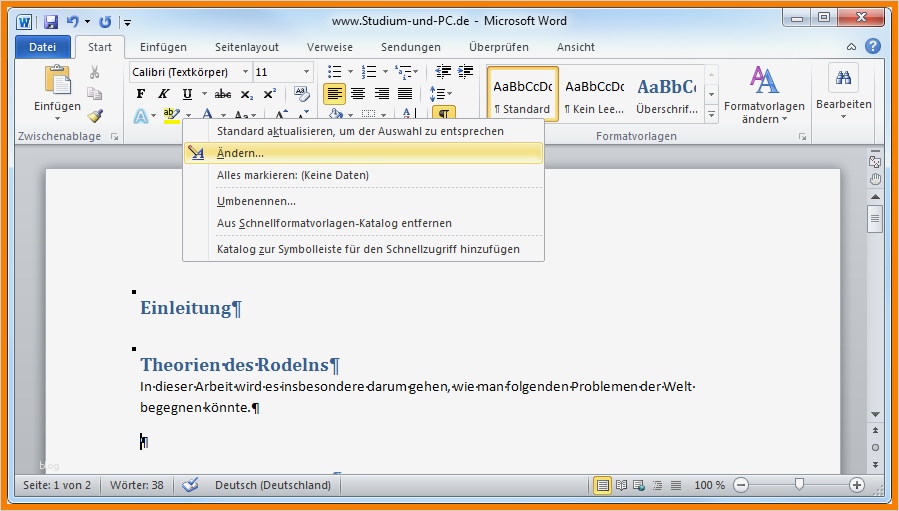Click the Copy icon in Zwischenablage

coord(95,93)
